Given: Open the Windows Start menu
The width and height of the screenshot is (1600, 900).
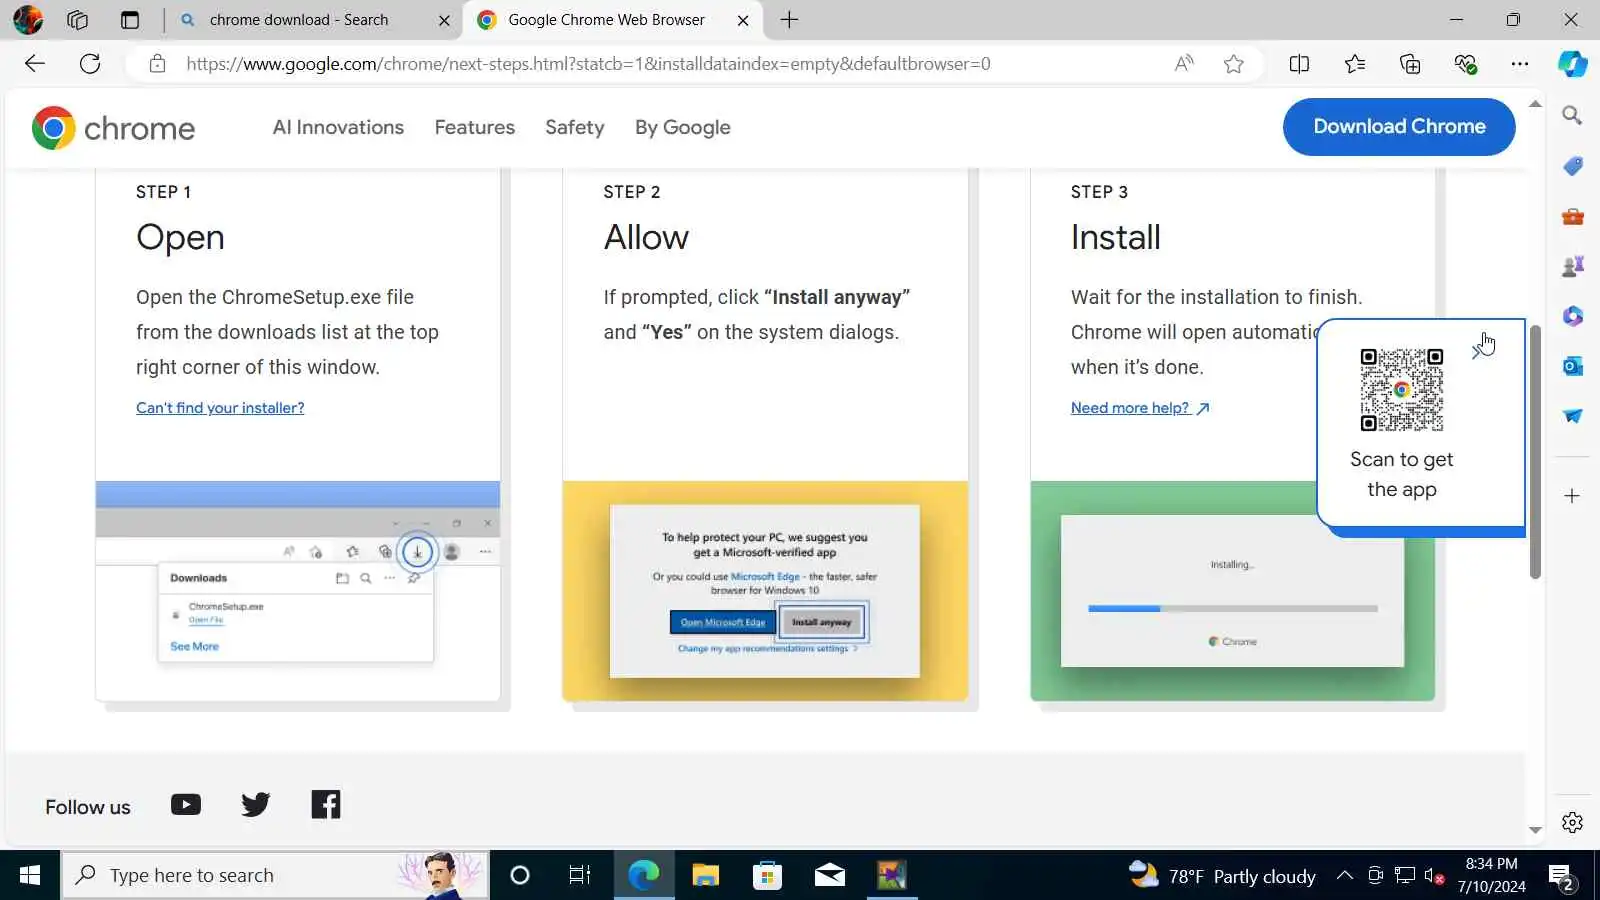Looking at the screenshot, I should pos(30,876).
